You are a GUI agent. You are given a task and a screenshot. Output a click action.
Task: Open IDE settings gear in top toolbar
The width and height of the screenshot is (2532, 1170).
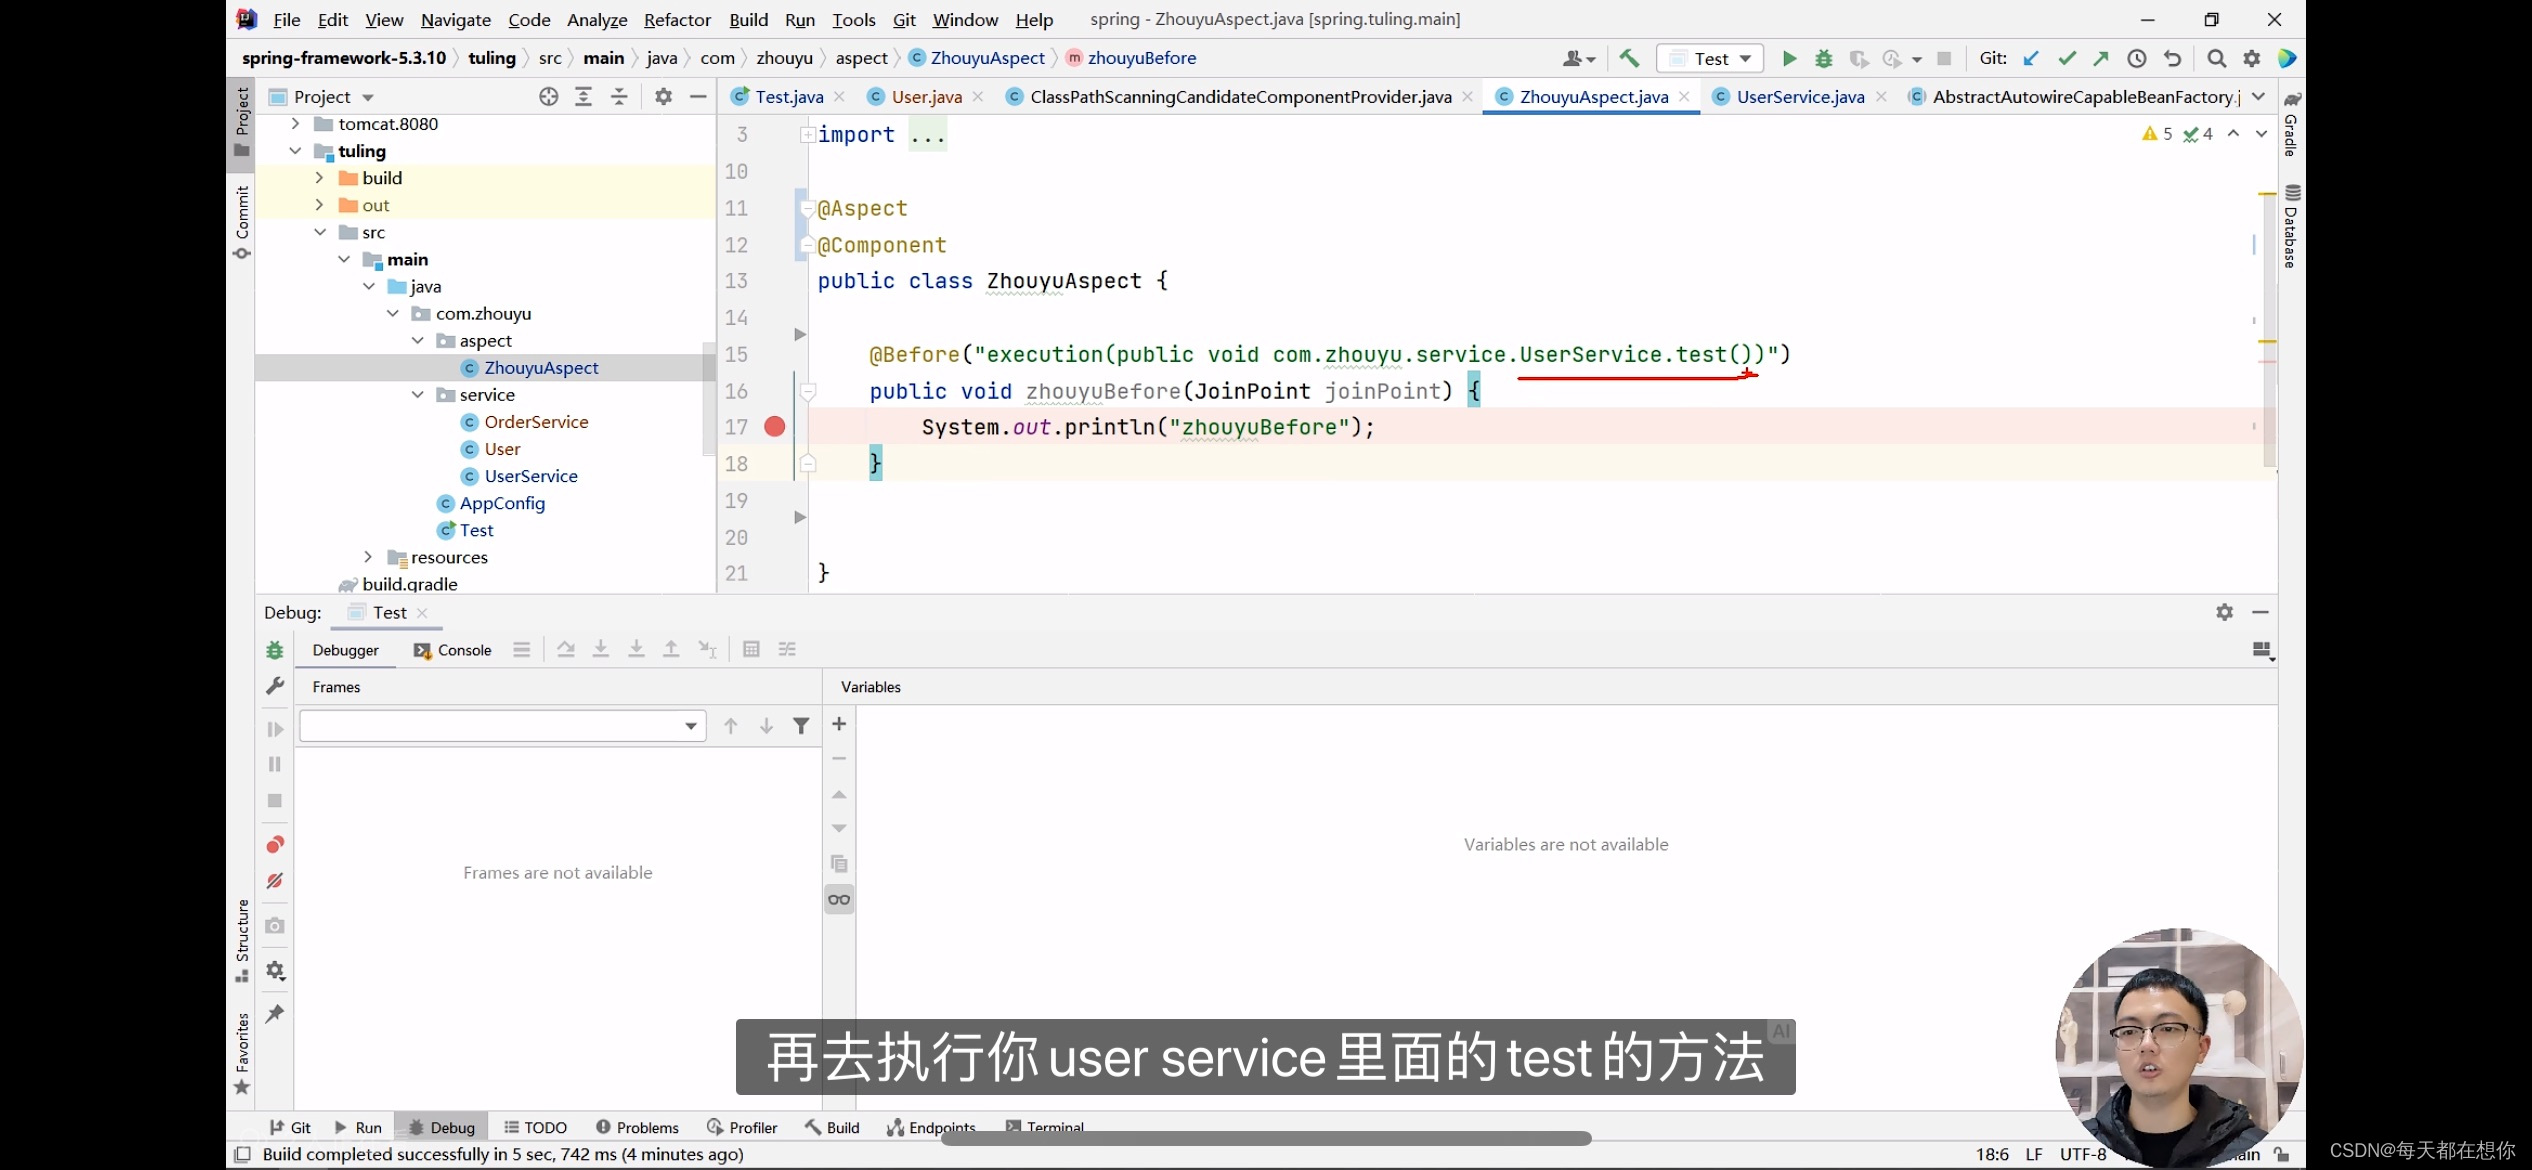(x=2252, y=58)
